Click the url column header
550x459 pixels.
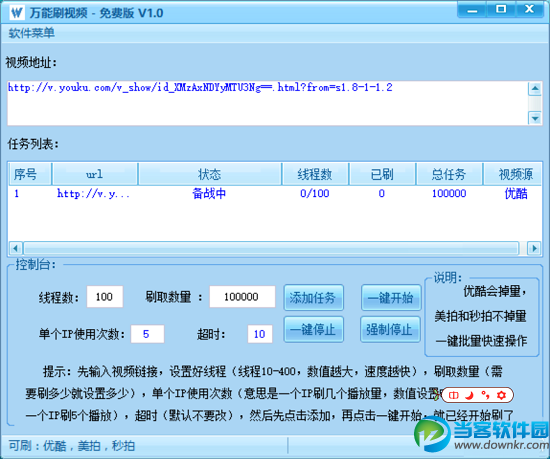click(95, 174)
